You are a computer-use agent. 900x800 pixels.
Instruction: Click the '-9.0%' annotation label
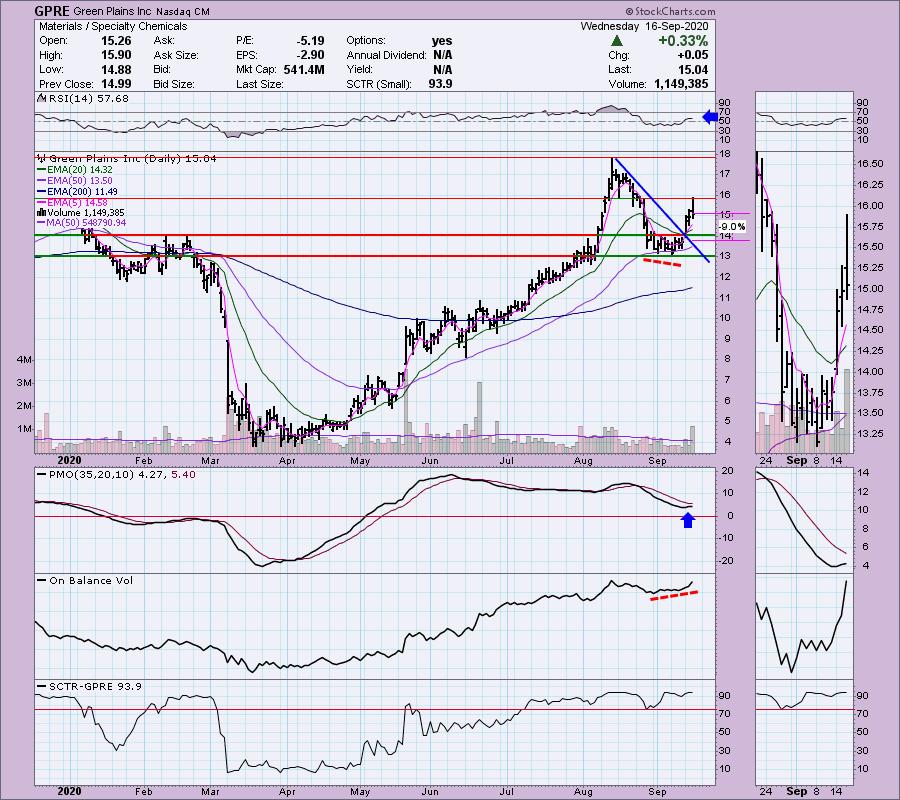(732, 227)
